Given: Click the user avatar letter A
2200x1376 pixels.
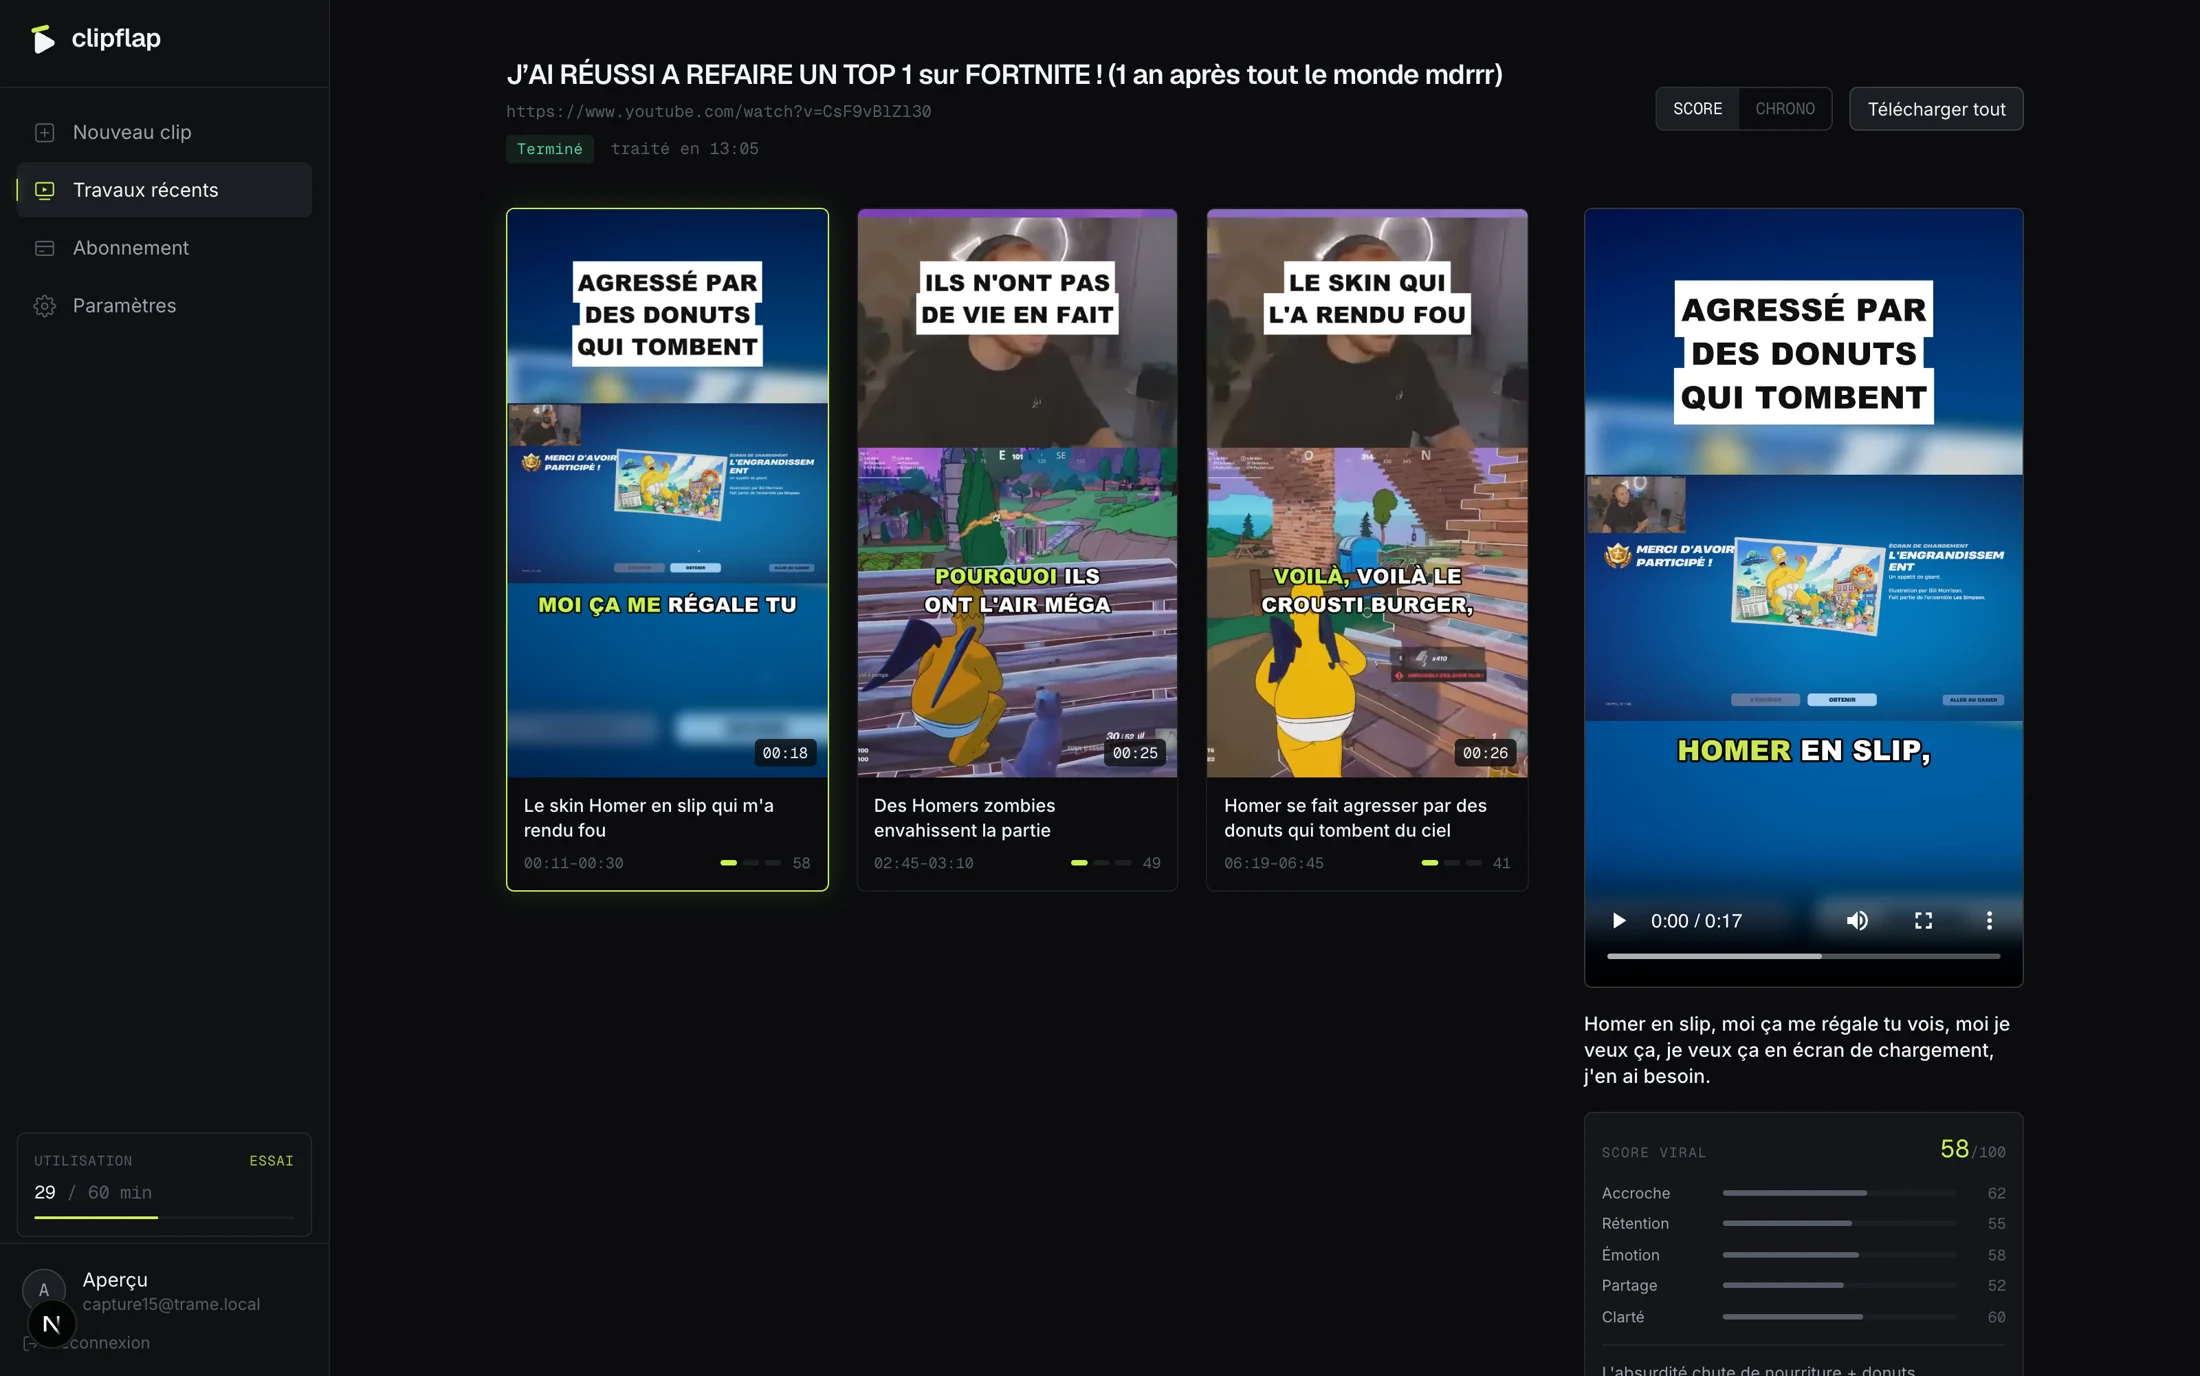Looking at the screenshot, I should [43, 1290].
